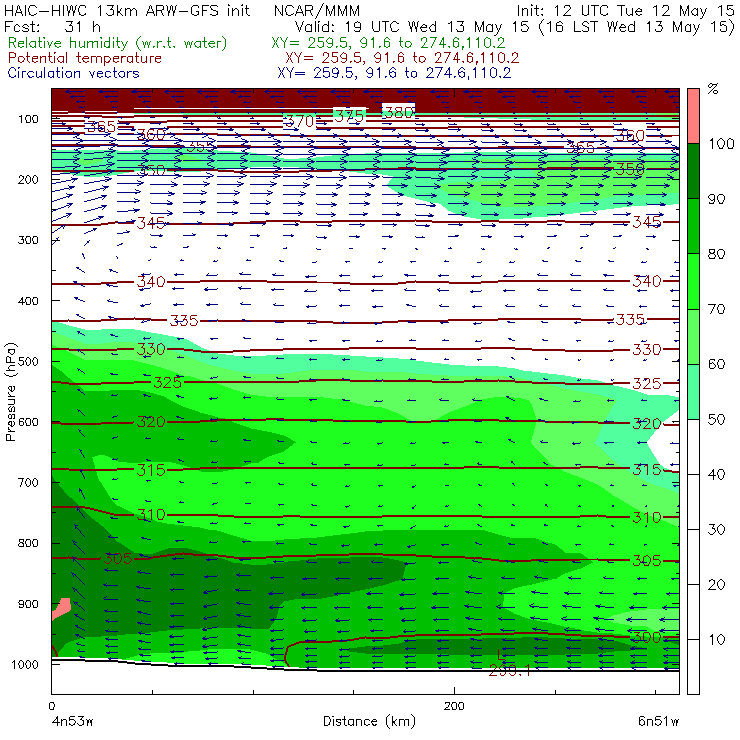Click the '300' pressure tick label
This screenshot has height=740, width=740.
(28, 240)
